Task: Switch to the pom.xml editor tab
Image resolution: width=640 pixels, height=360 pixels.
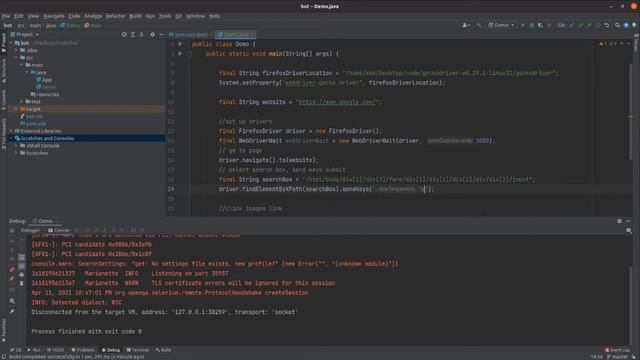Action: pyautogui.click(x=189, y=35)
